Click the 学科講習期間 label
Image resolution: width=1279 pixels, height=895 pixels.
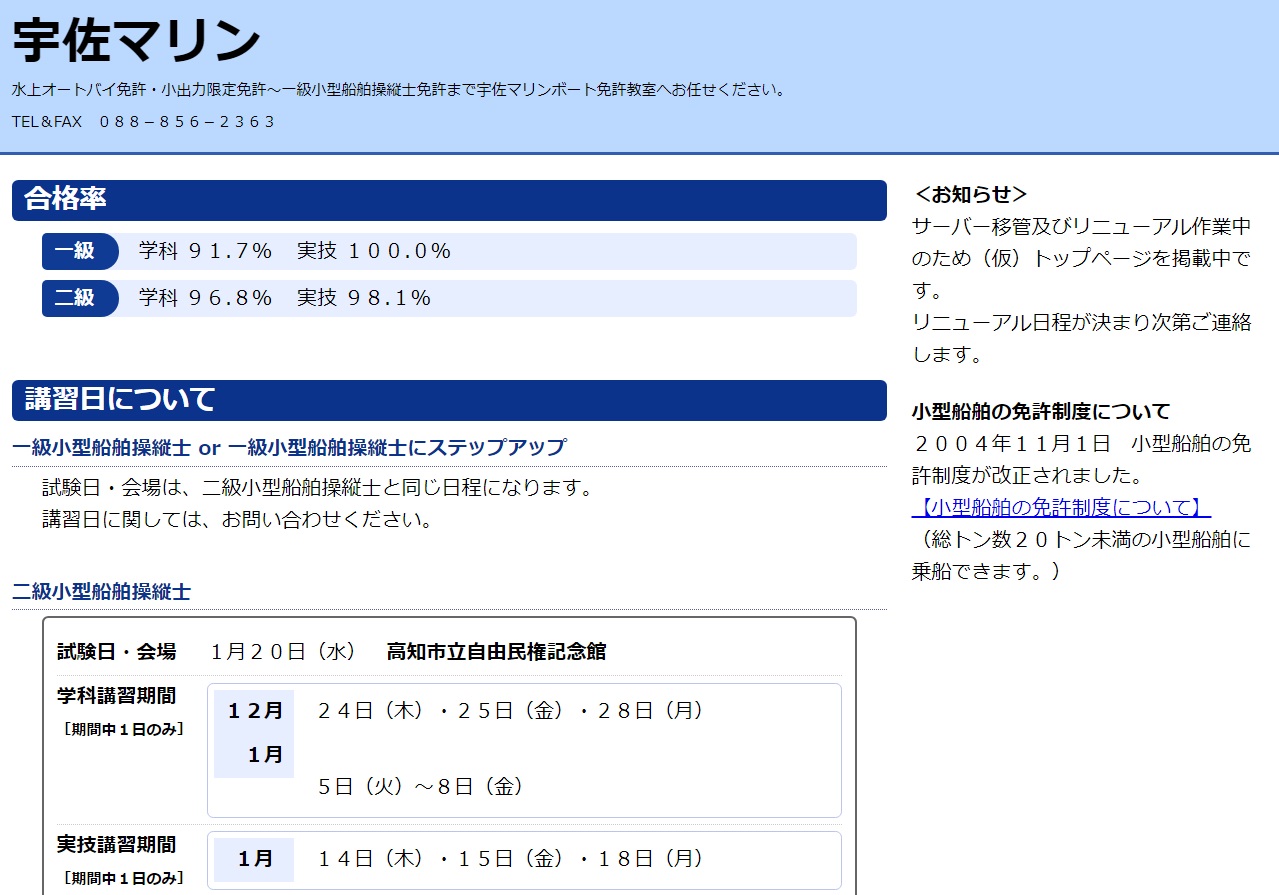point(116,695)
